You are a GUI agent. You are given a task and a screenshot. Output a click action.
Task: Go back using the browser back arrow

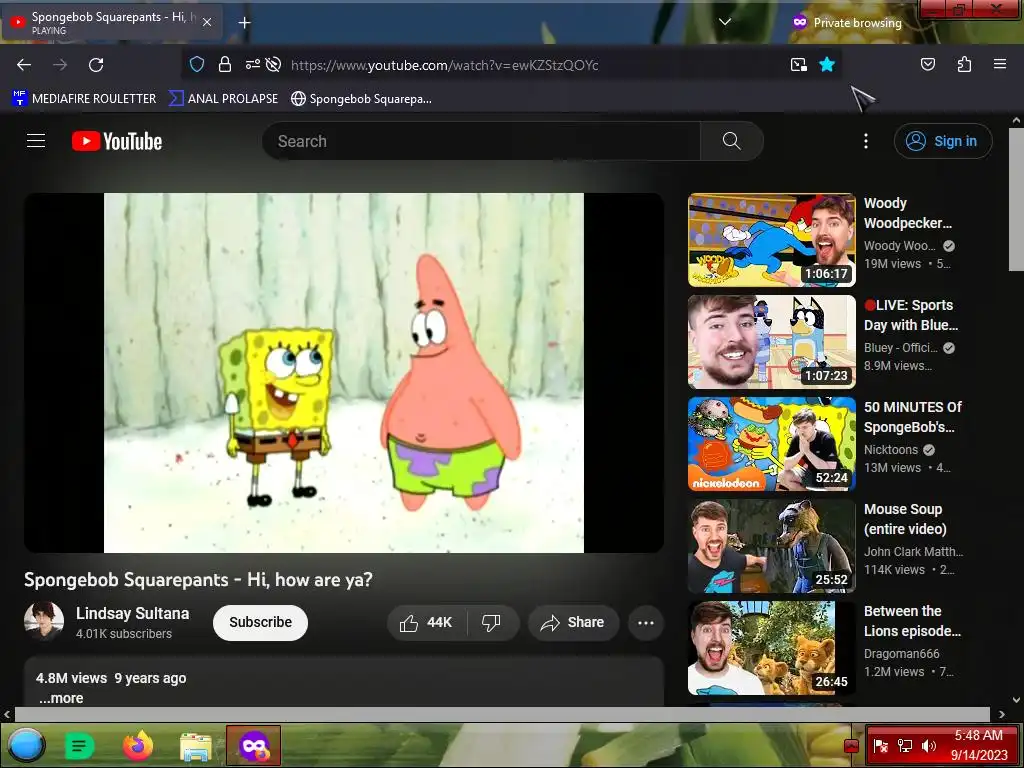(24, 65)
